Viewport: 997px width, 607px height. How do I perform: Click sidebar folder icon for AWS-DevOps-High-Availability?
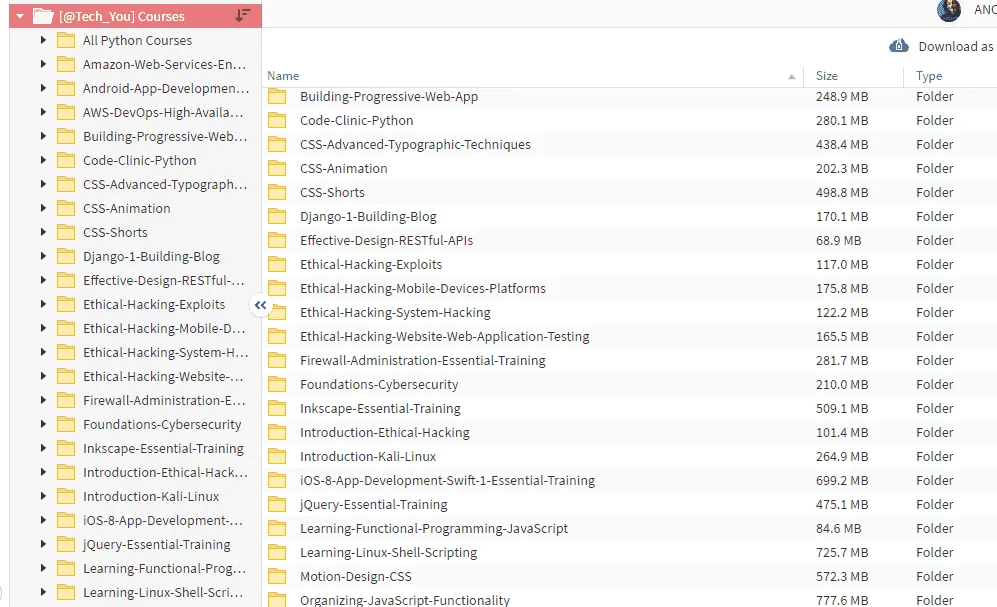[66, 113]
